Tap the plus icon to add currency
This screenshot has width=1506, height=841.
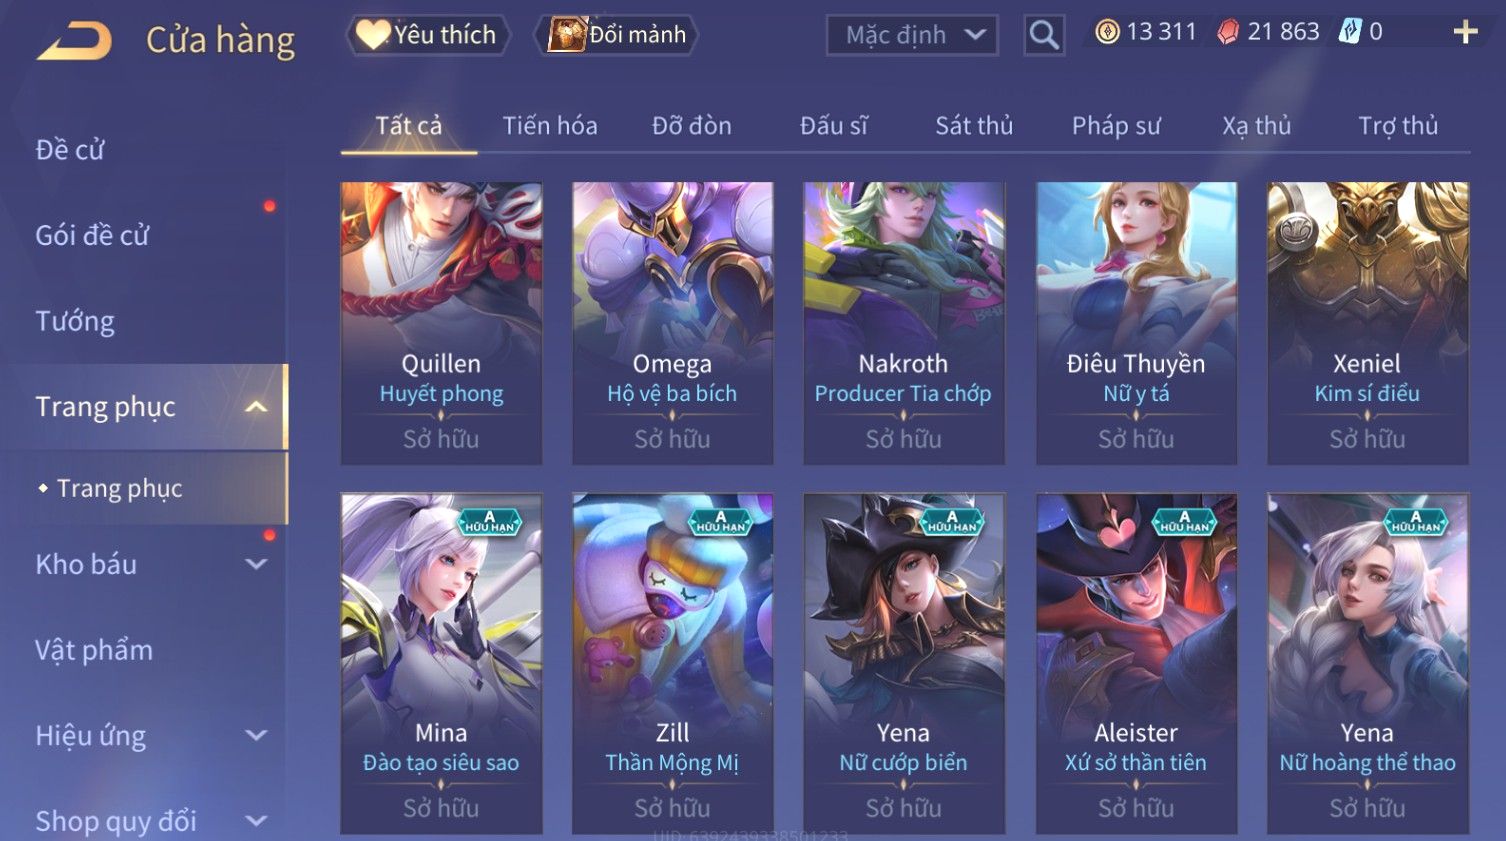[1465, 32]
